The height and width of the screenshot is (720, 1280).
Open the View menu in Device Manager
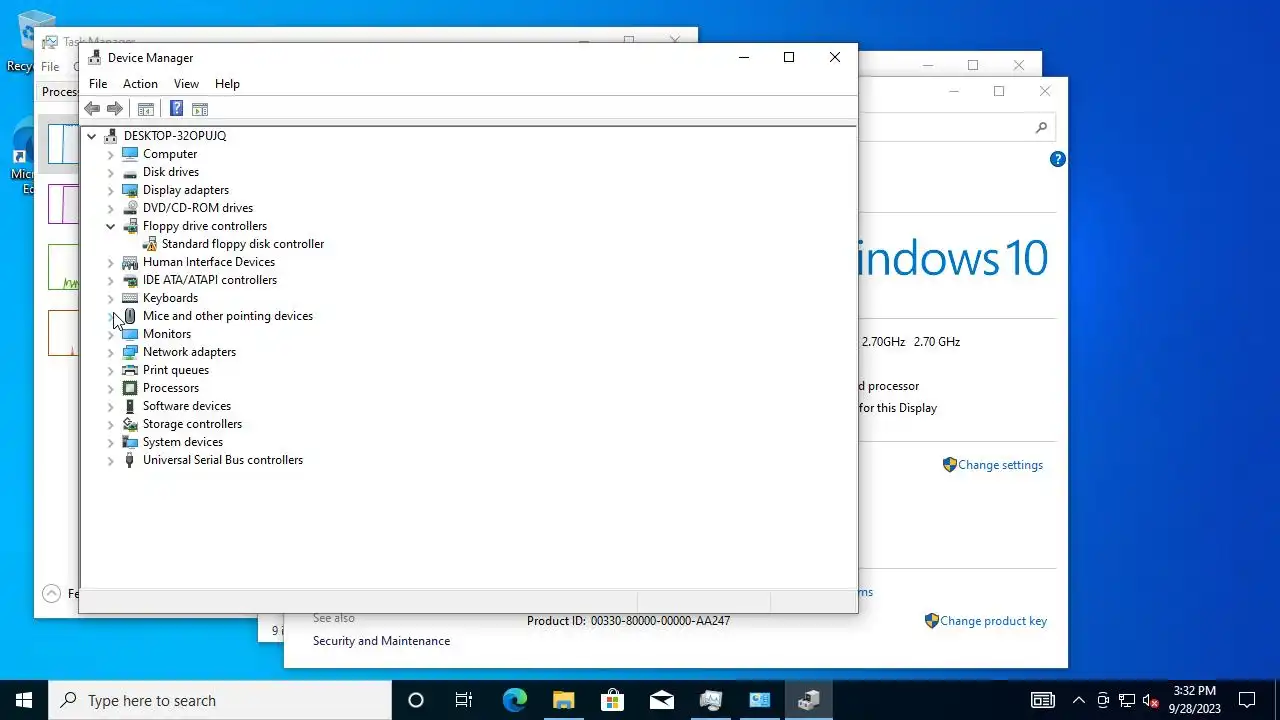point(186,84)
